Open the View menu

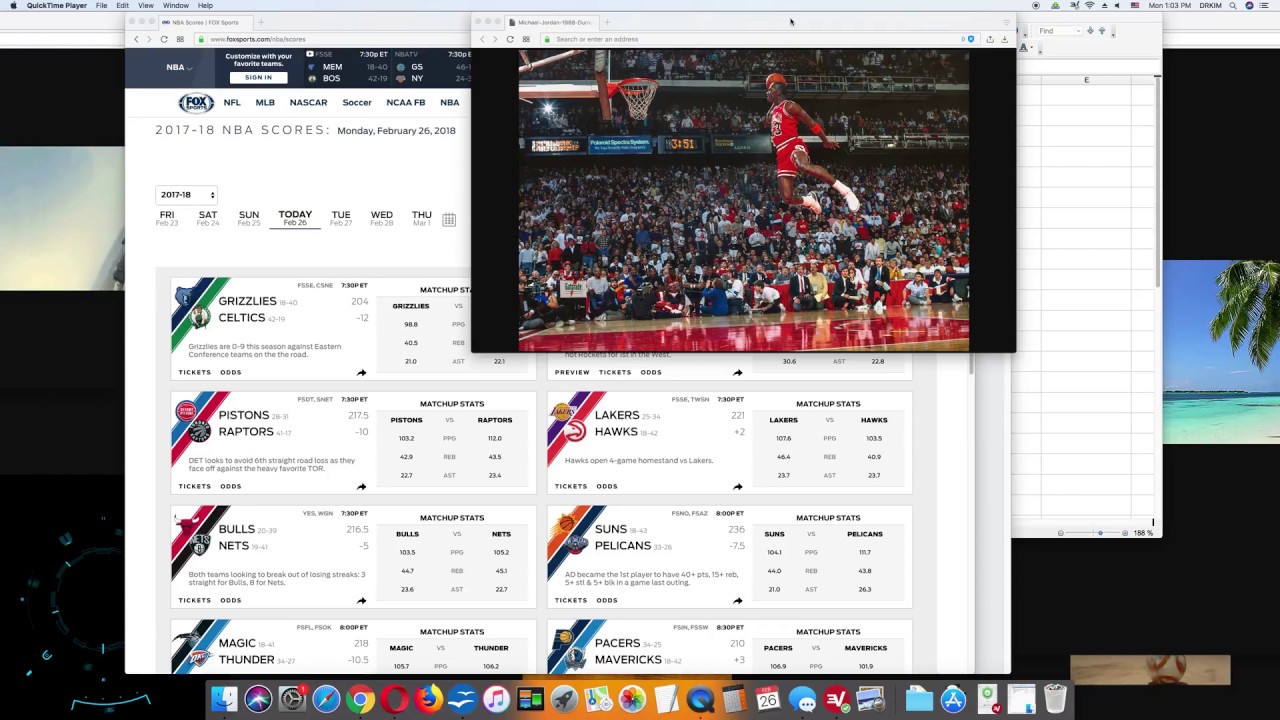146,5
